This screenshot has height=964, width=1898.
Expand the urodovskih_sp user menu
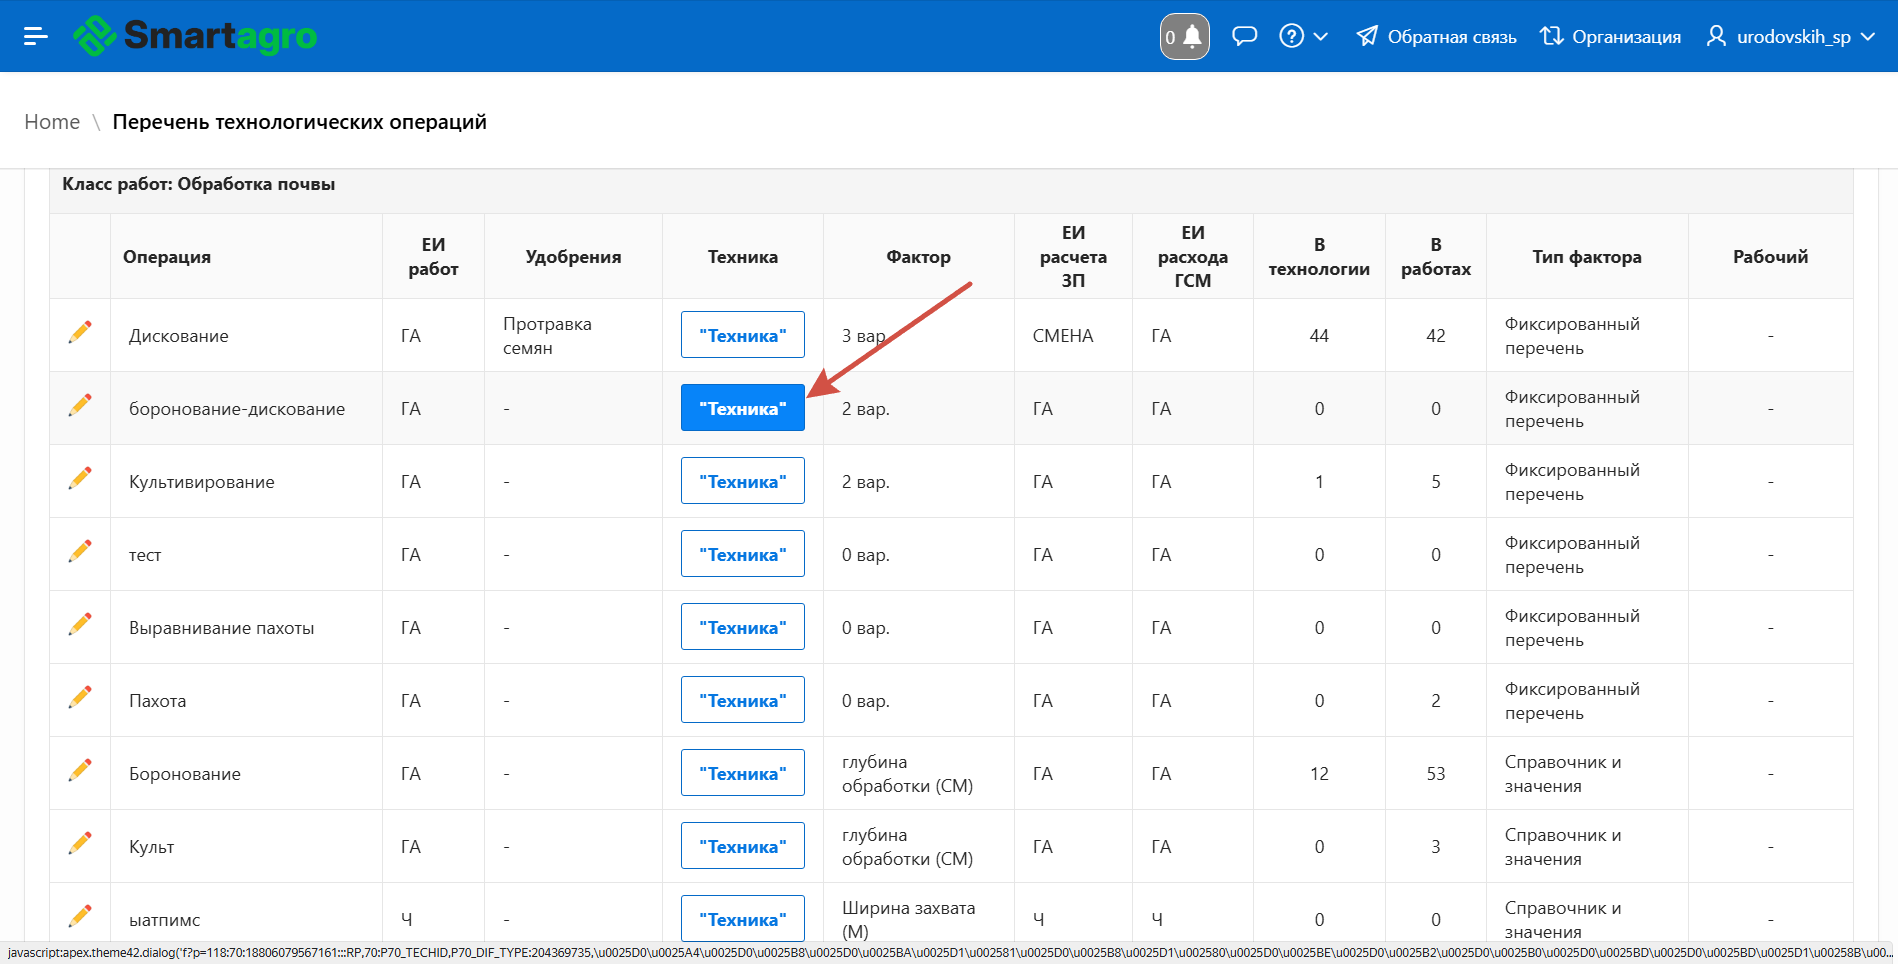[x=1789, y=37]
